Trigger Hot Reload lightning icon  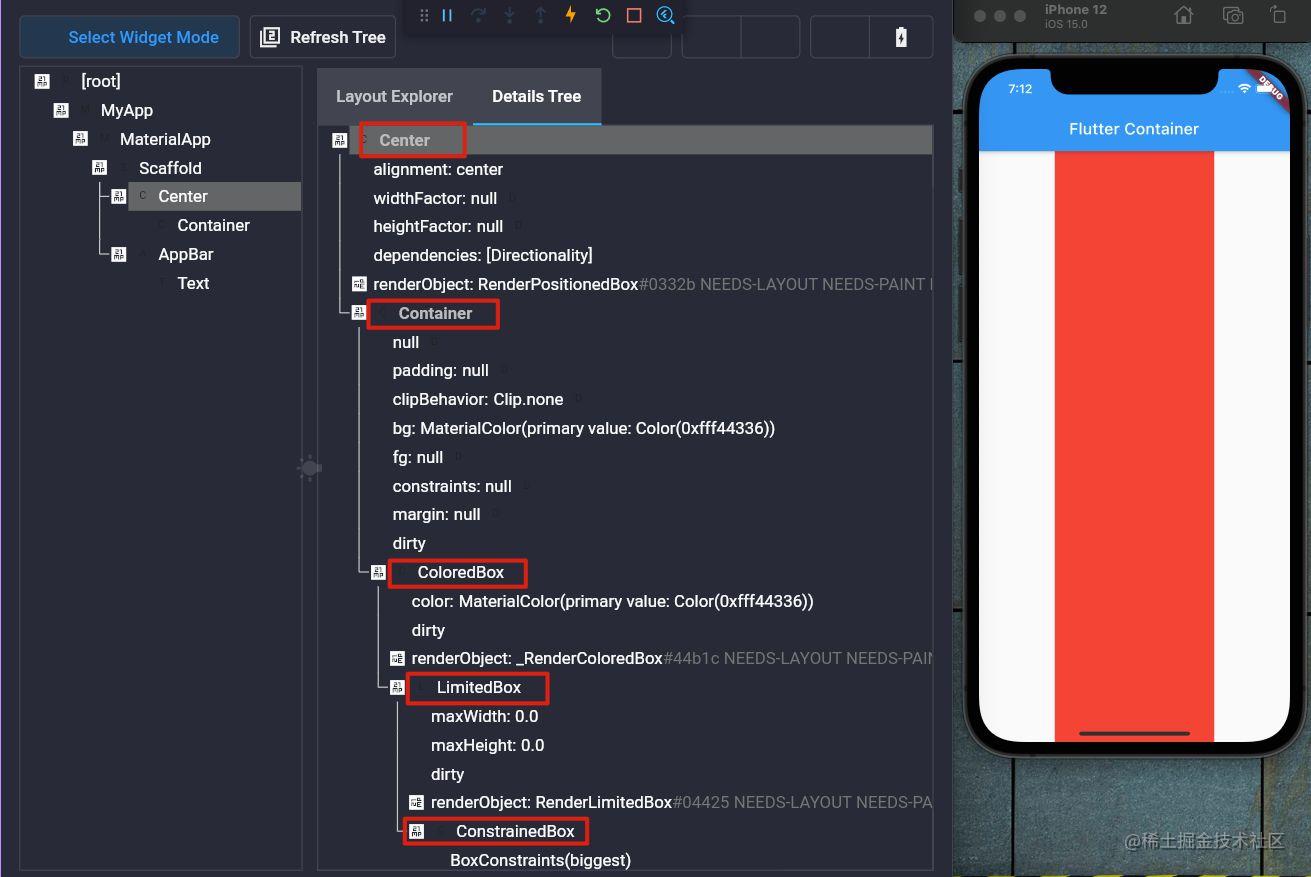571,15
